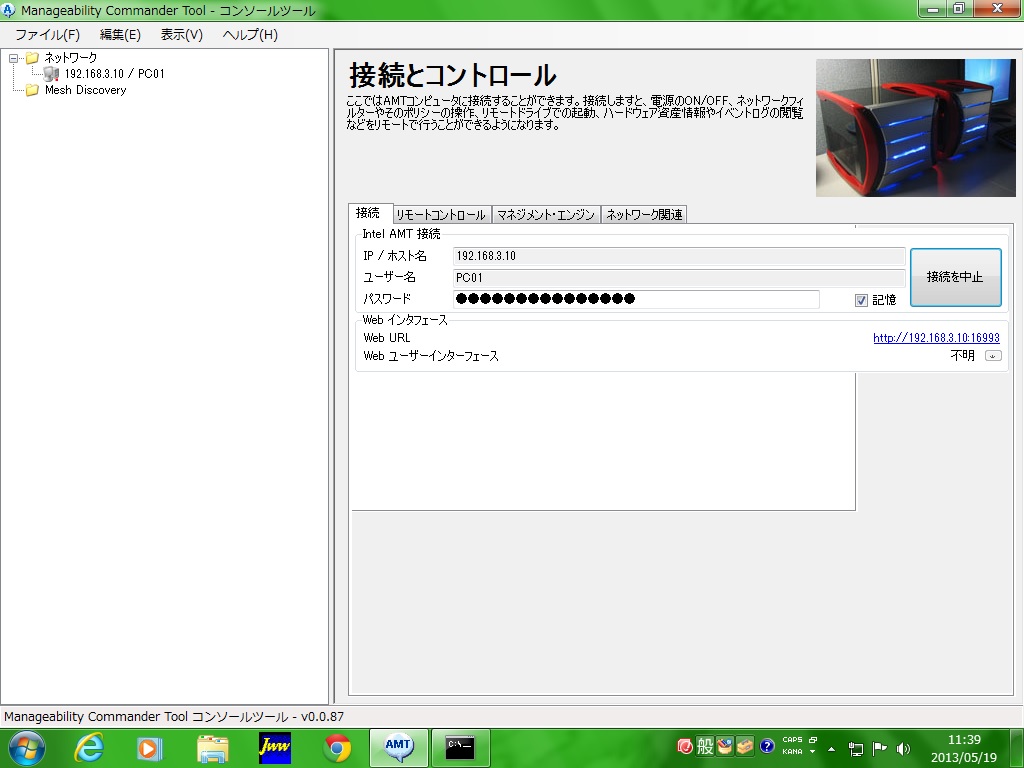Image resolution: width=1024 pixels, height=768 pixels.
Task: Click the Intel AMT 接続 group label
Action: [401, 234]
